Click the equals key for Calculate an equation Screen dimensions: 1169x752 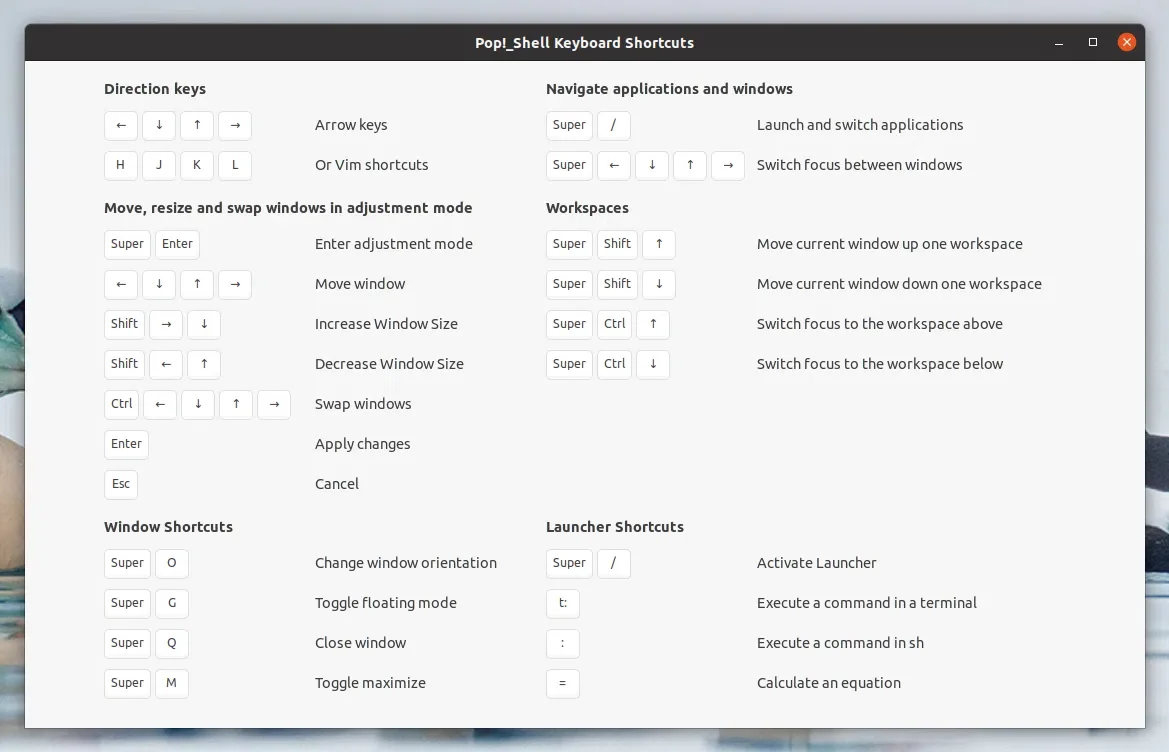coord(563,683)
